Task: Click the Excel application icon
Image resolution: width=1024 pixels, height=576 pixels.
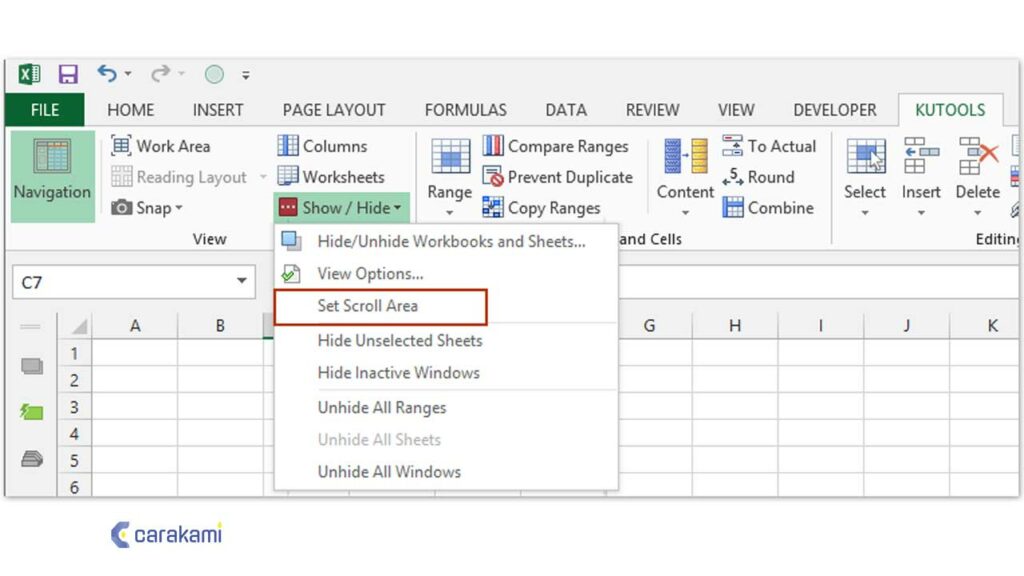Action: click(29, 74)
